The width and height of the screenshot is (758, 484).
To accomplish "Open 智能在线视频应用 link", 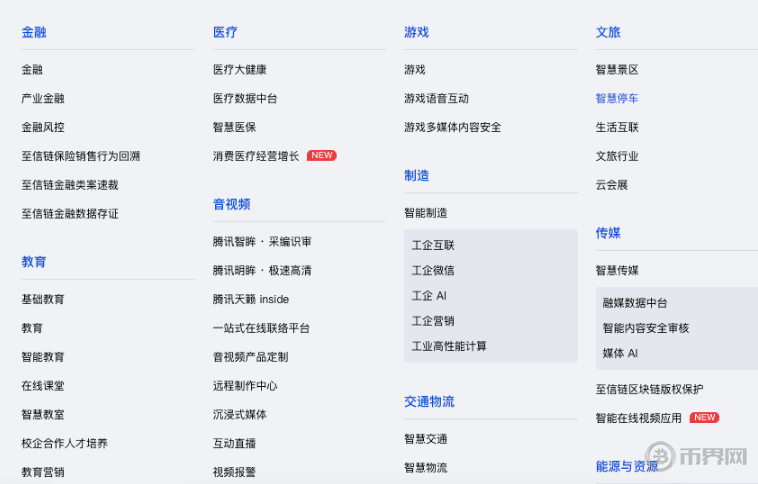I will pyautogui.click(x=639, y=418).
